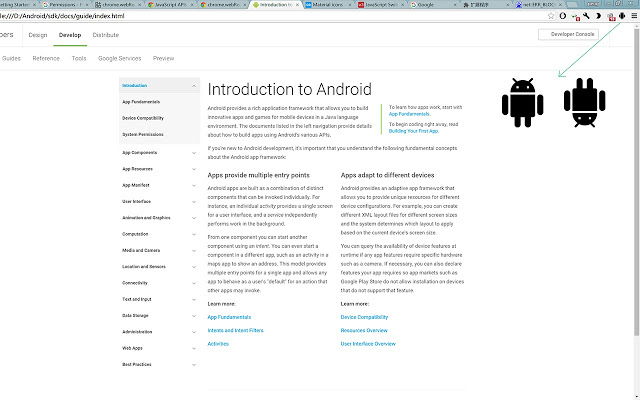
Task: Open the Resources Overview link
Action: pos(364,331)
